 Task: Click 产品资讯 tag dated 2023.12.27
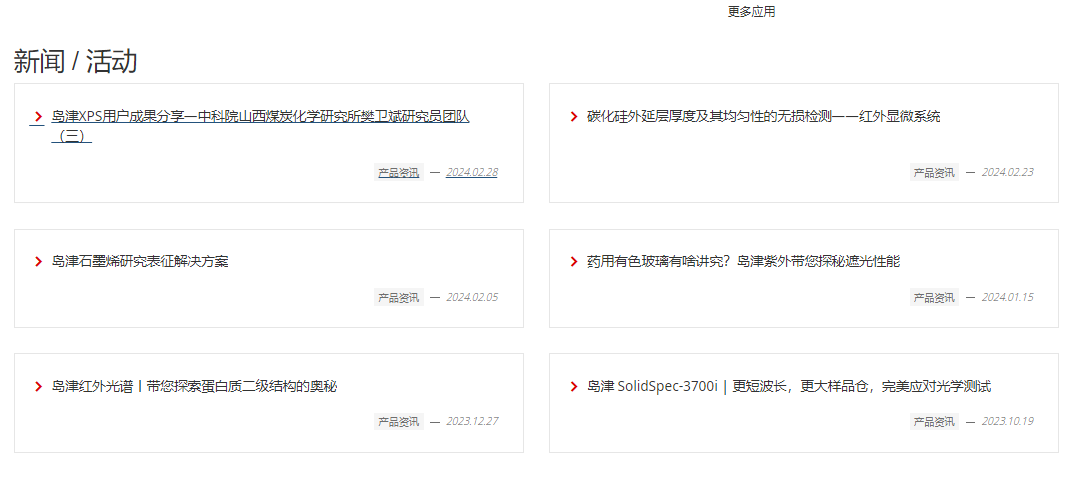point(399,422)
